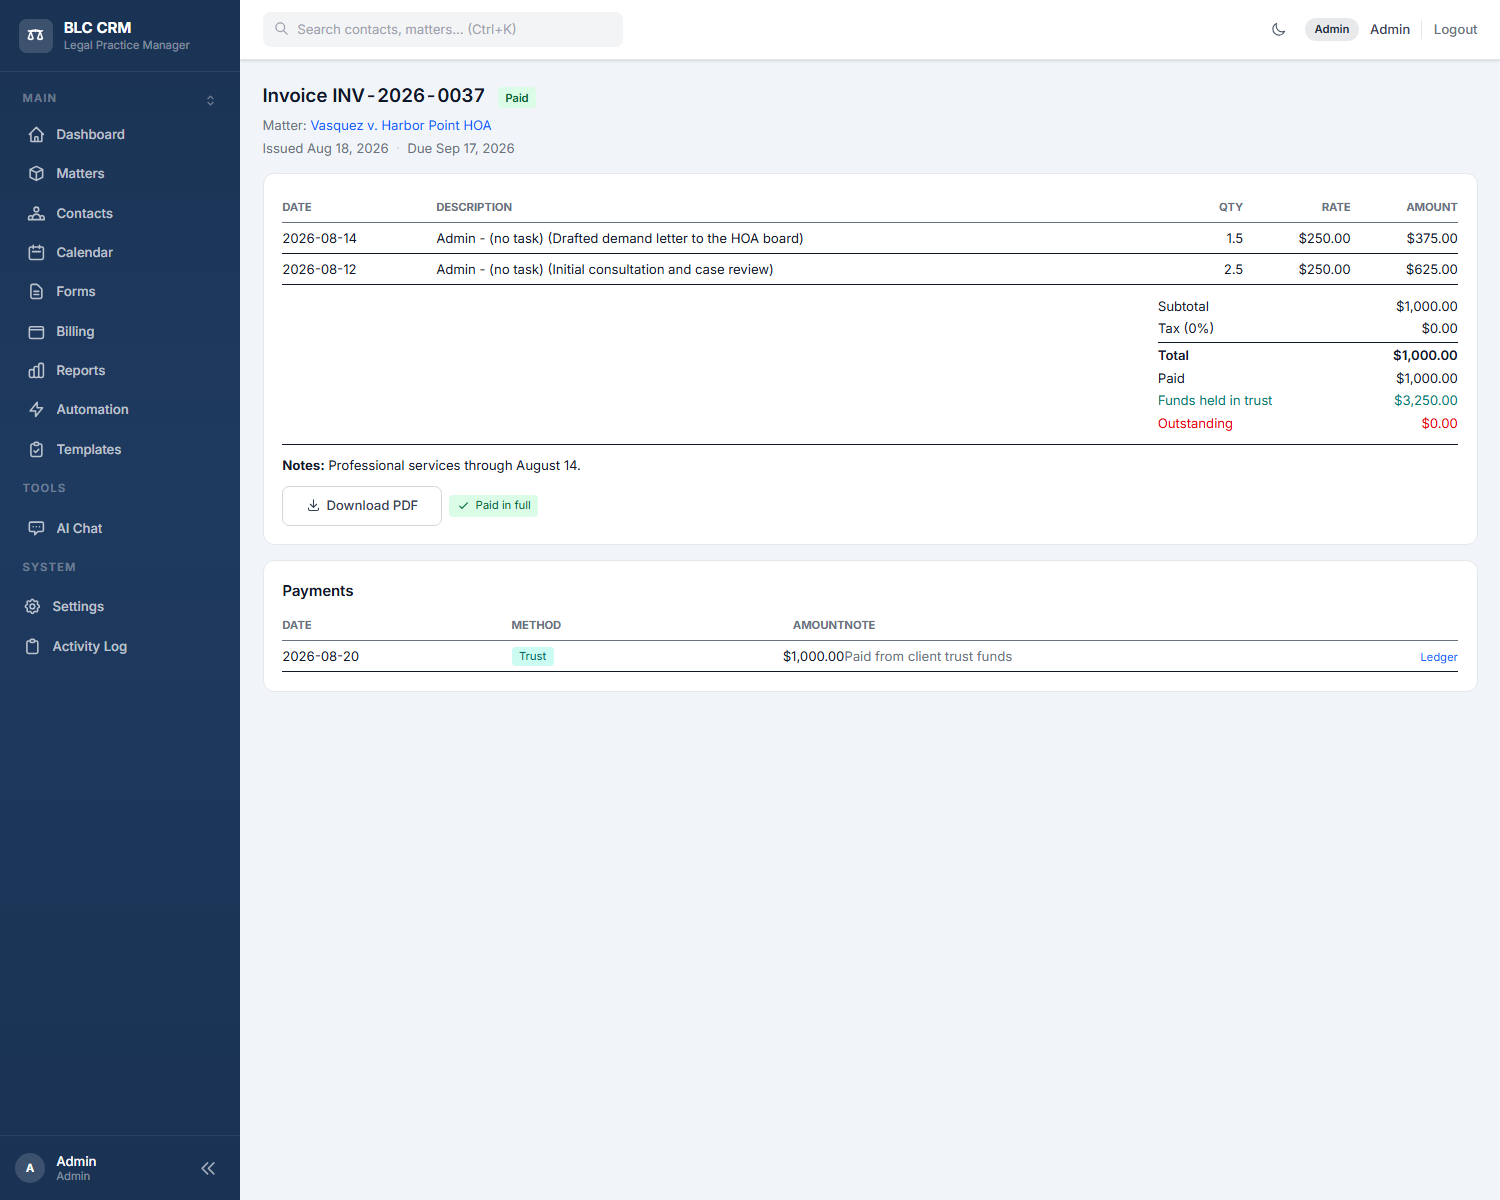Click the BLC CRM scales logo icon

point(36,35)
